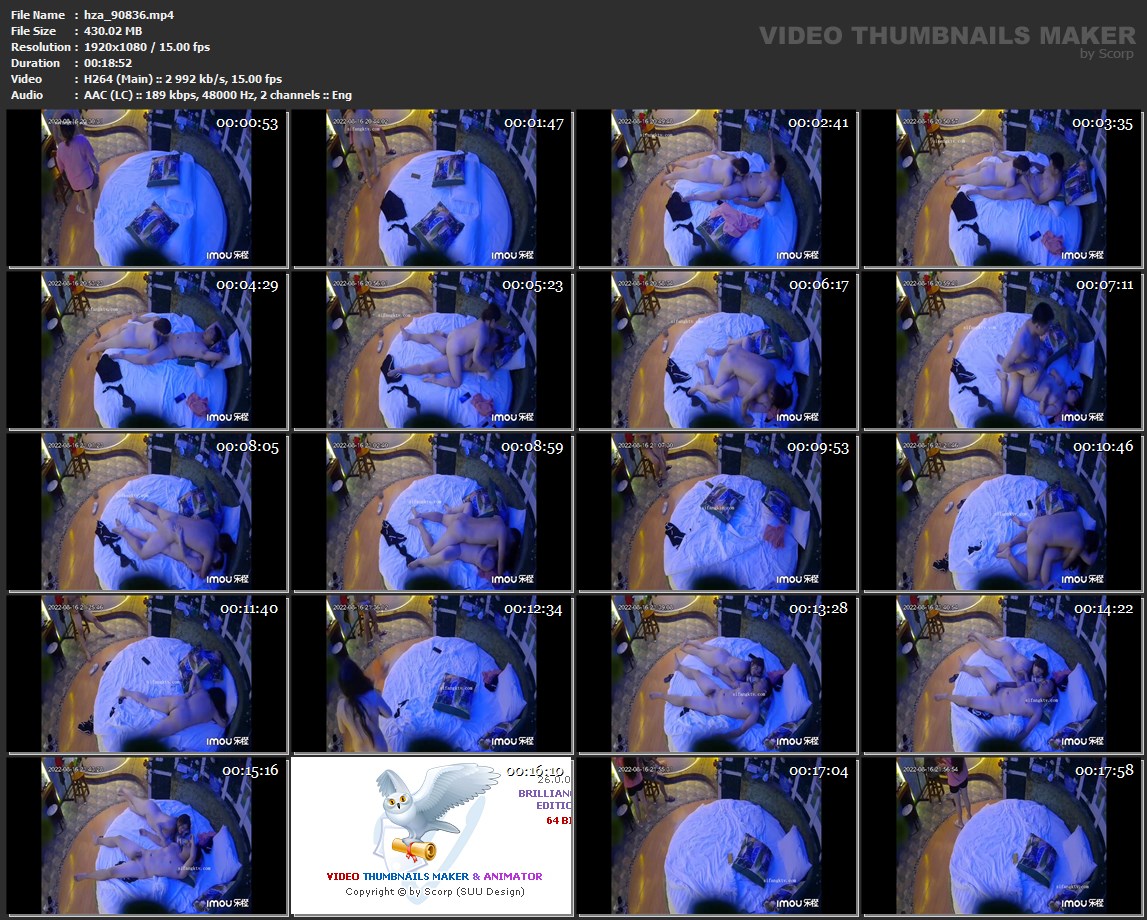This screenshot has height=920, width=1147.
Task: Select the resolution value 1920x1080 / 15.00 fps
Action: pyautogui.click(x=146, y=47)
